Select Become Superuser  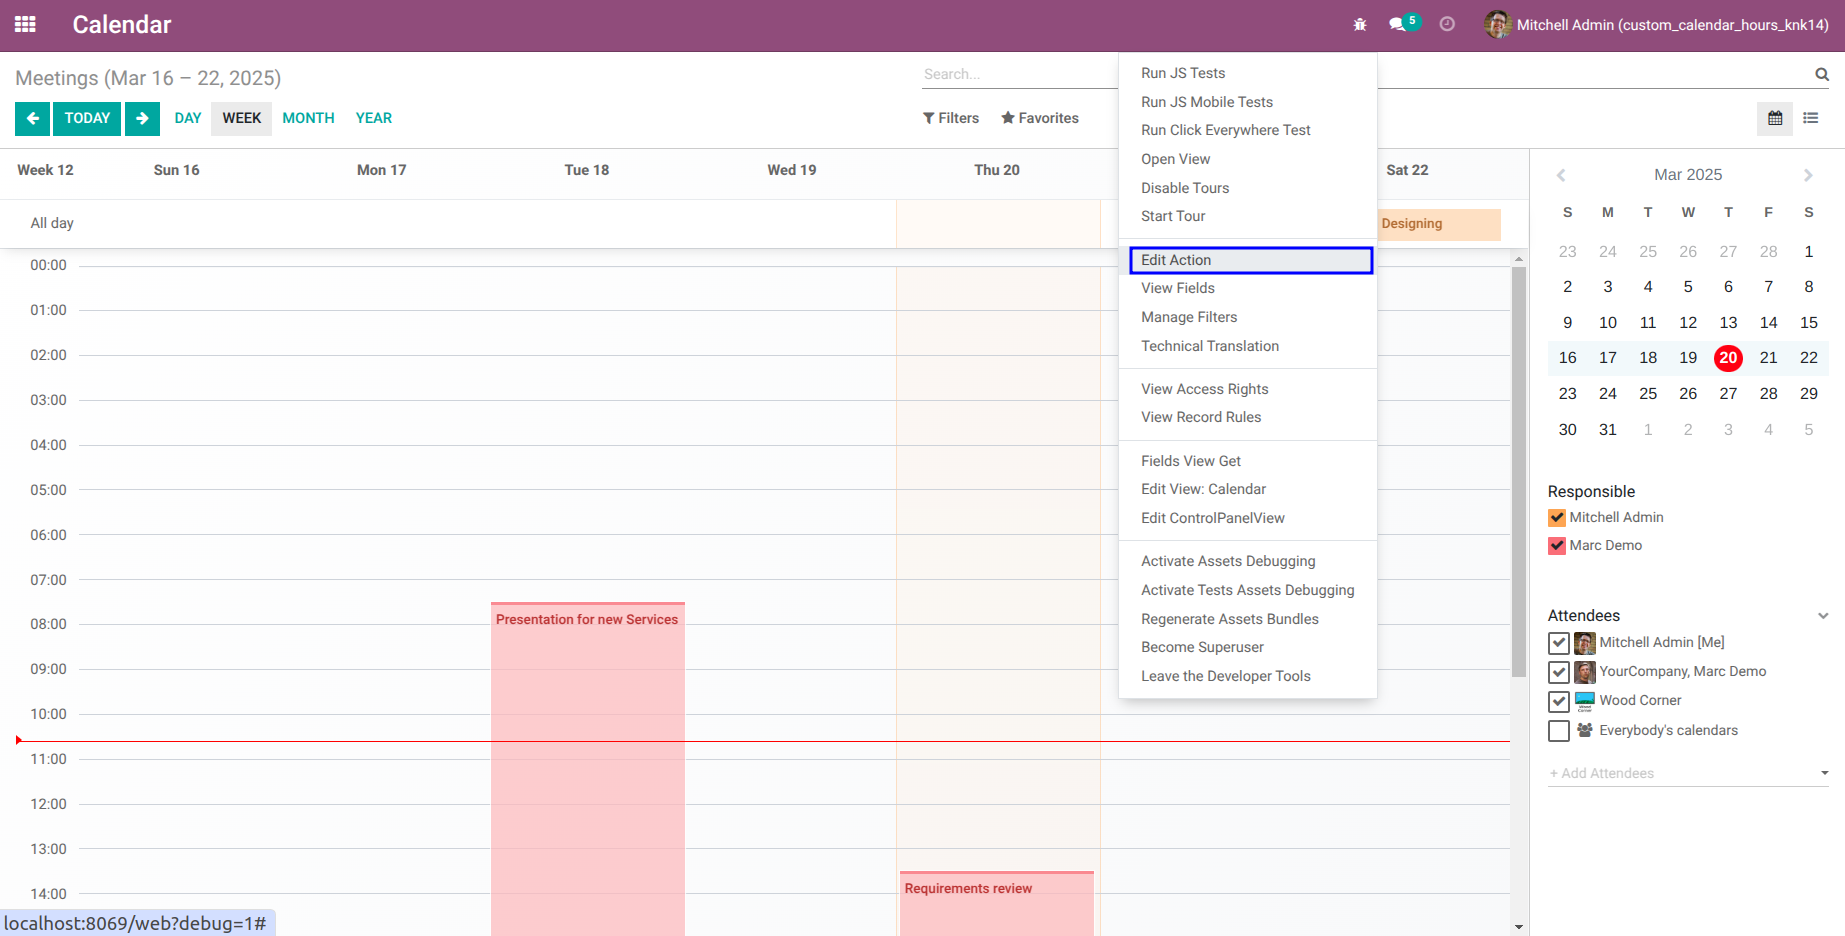click(x=1248, y=647)
